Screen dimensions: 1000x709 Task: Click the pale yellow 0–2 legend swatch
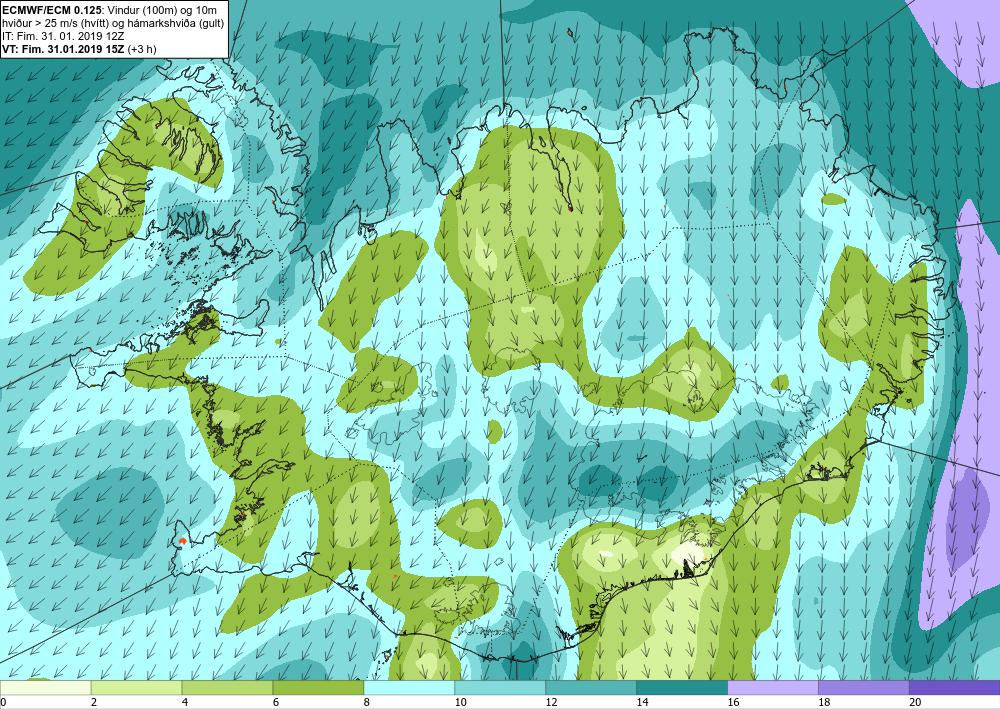coord(45,687)
